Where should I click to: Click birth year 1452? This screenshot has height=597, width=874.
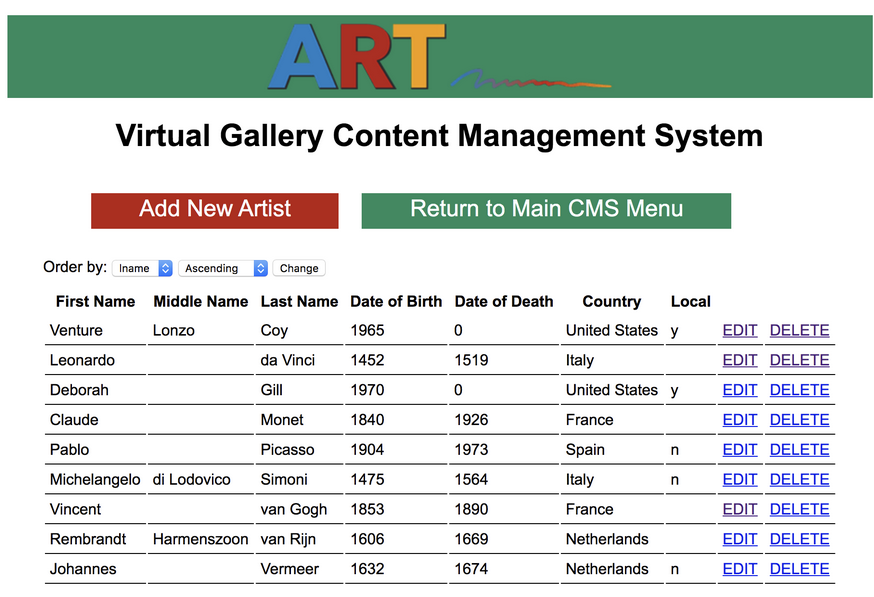click(x=367, y=360)
